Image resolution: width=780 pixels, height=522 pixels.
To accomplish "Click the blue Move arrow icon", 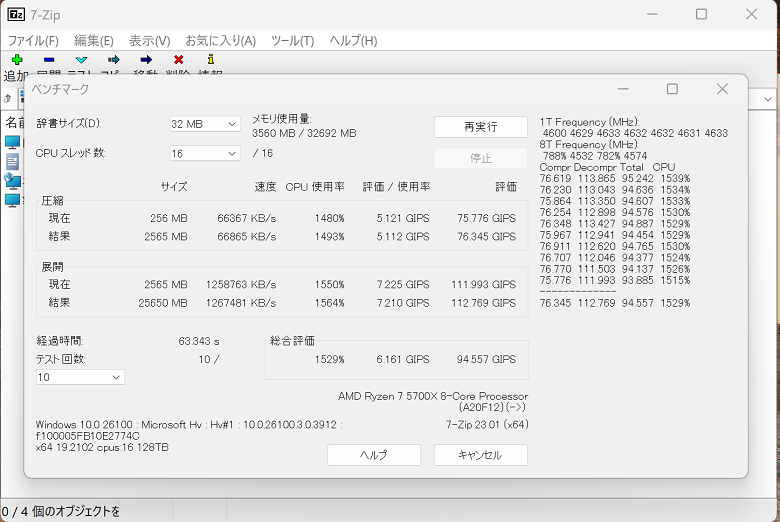I will click(146, 60).
